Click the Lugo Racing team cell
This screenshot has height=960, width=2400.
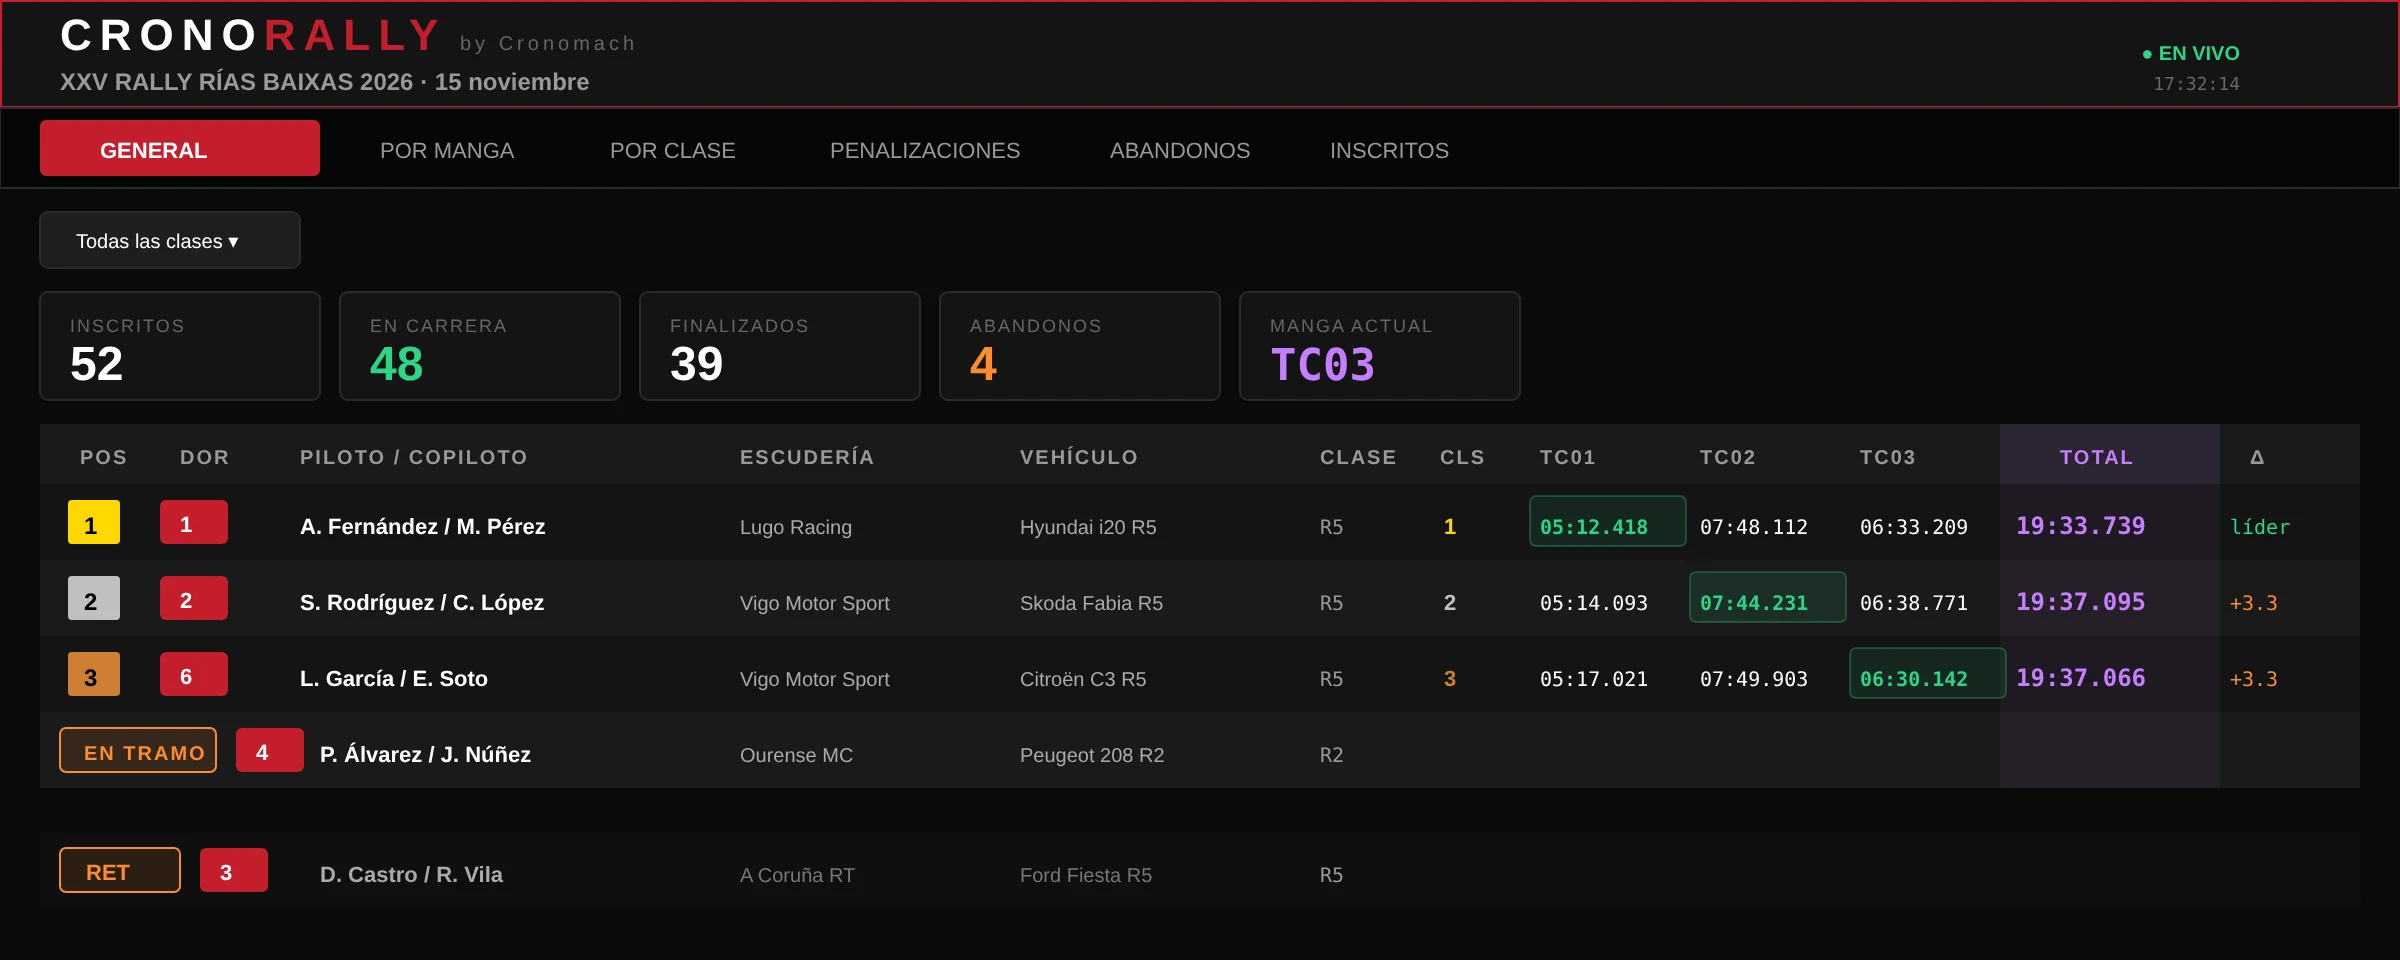[x=796, y=527]
